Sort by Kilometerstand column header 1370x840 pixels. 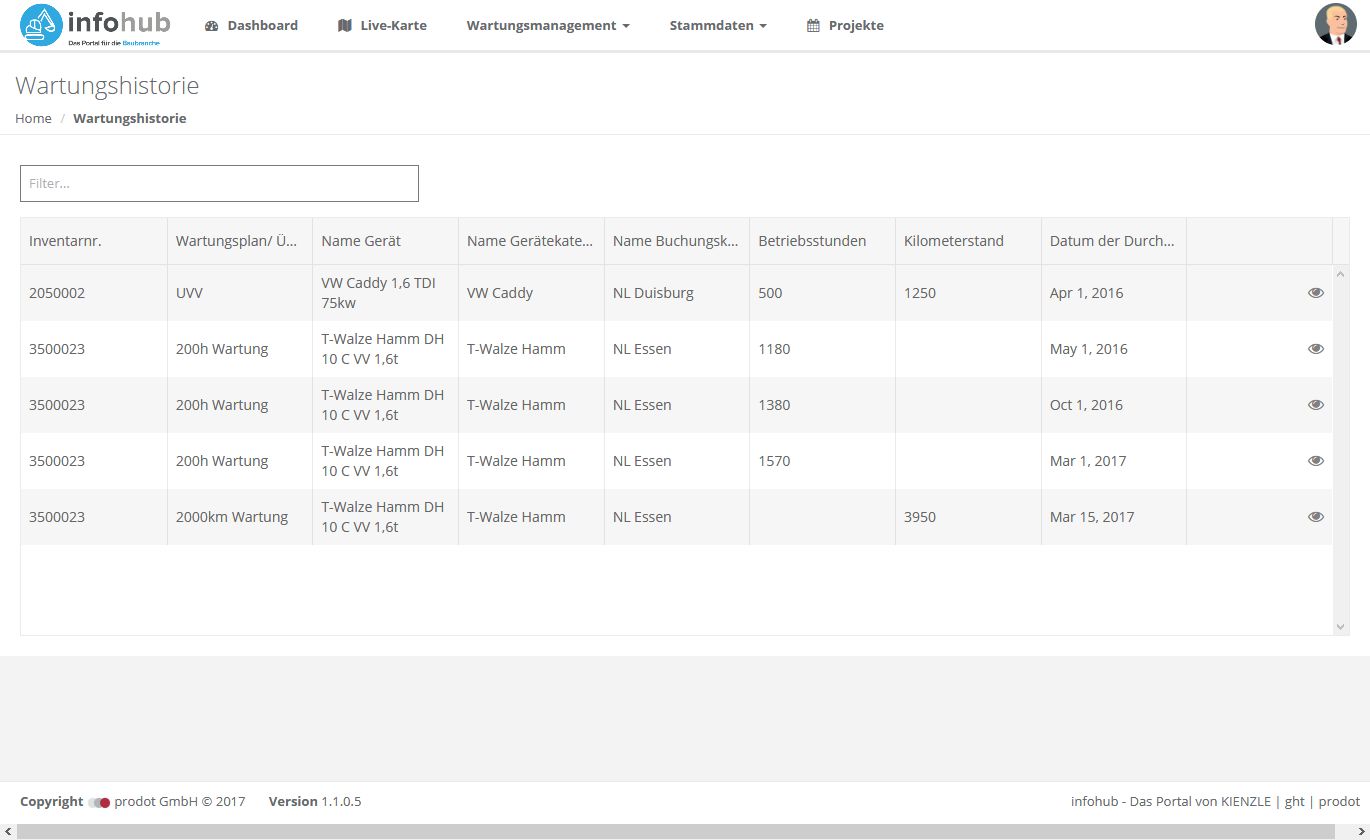click(x=953, y=241)
